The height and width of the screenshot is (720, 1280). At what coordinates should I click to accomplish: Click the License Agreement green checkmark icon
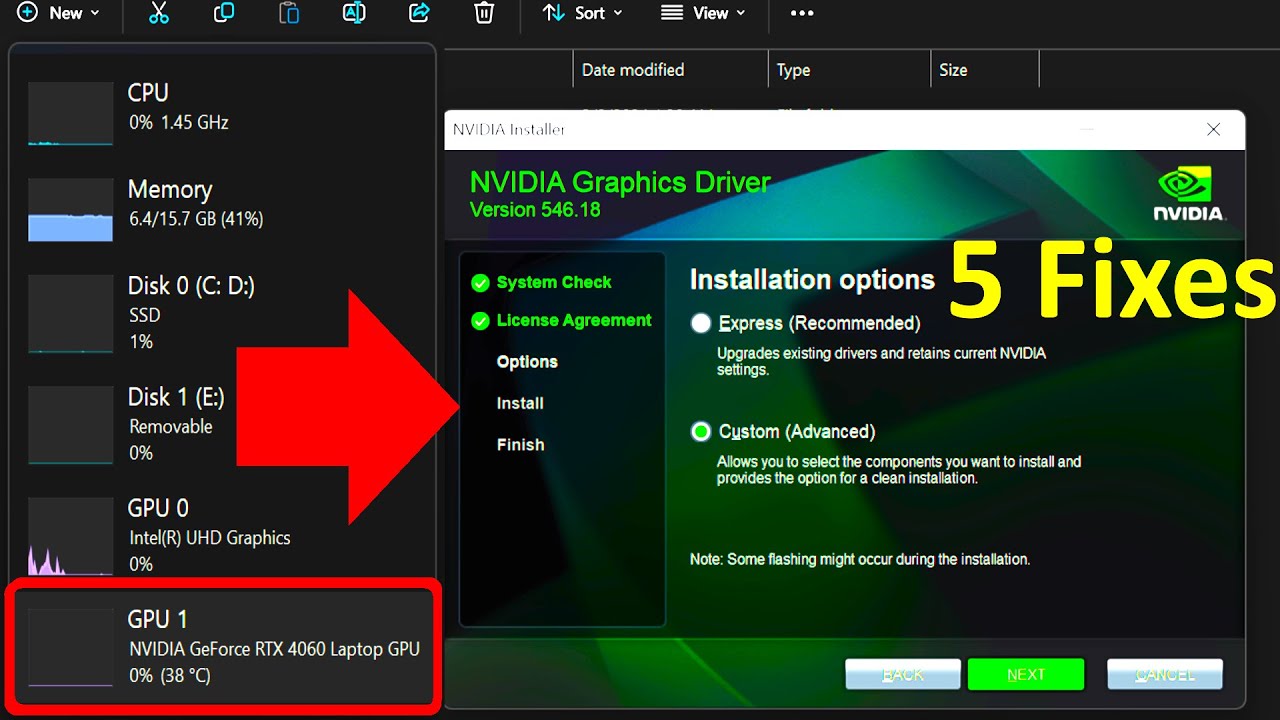pos(480,321)
